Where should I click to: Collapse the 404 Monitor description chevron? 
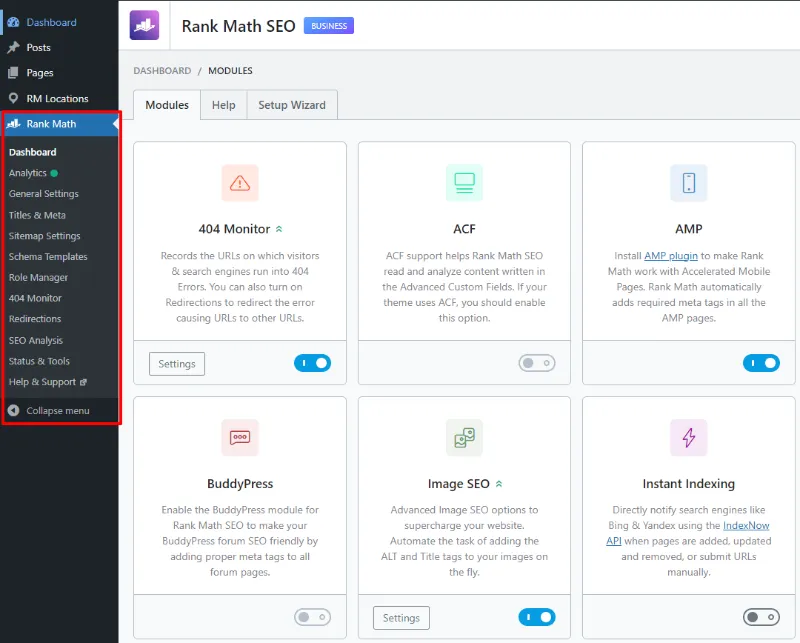(278, 227)
